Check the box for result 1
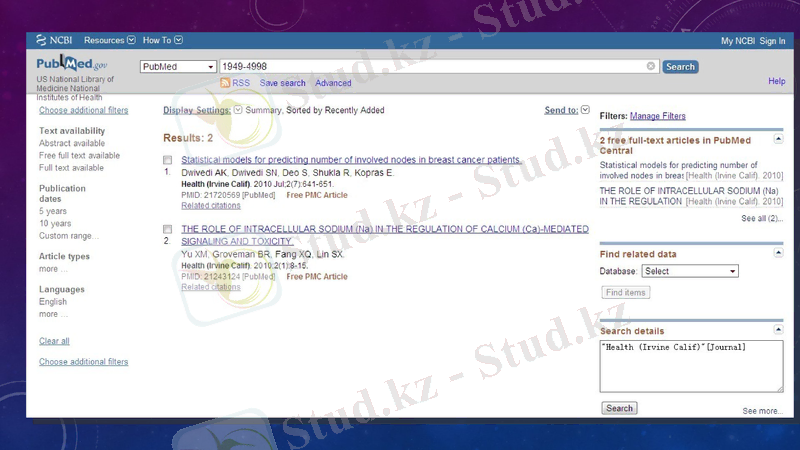Screen dimensions: 800x450 [x=168, y=160]
